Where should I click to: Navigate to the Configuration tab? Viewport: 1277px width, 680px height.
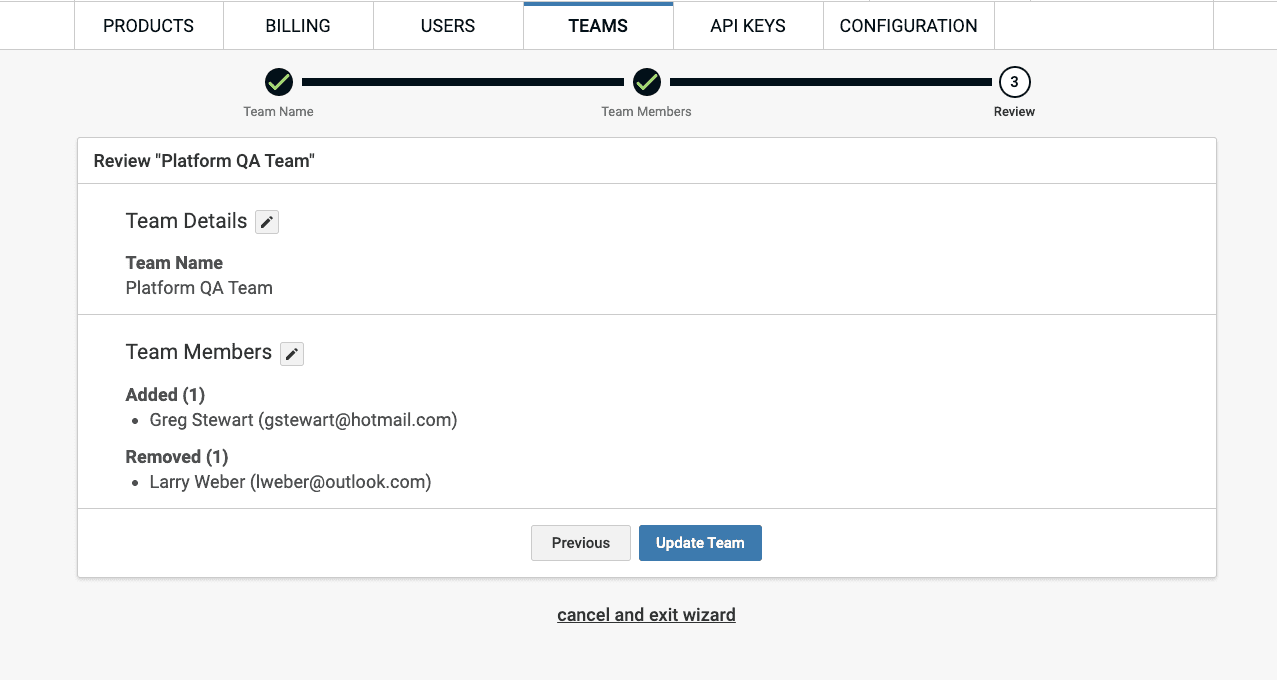tap(908, 26)
